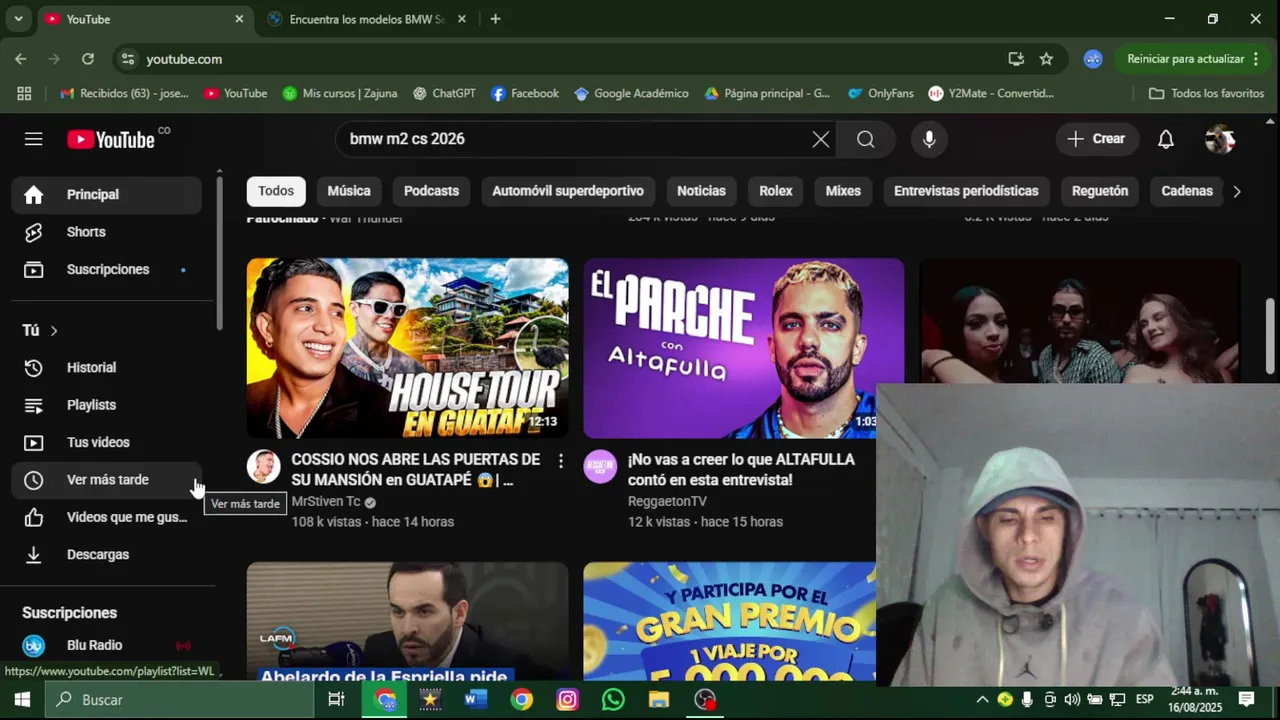The image size is (1280, 720).
Task: Select the Todos filter chip
Action: tap(276, 191)
